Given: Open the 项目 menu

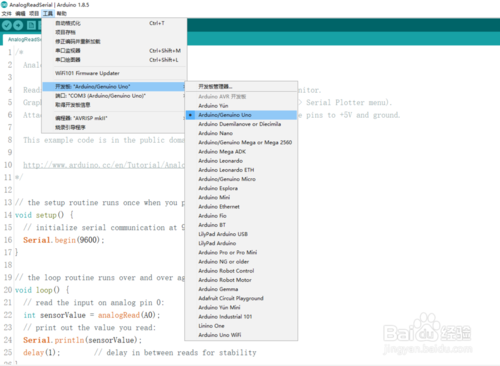Looking at the screenshot, I should tap(34, 13).
